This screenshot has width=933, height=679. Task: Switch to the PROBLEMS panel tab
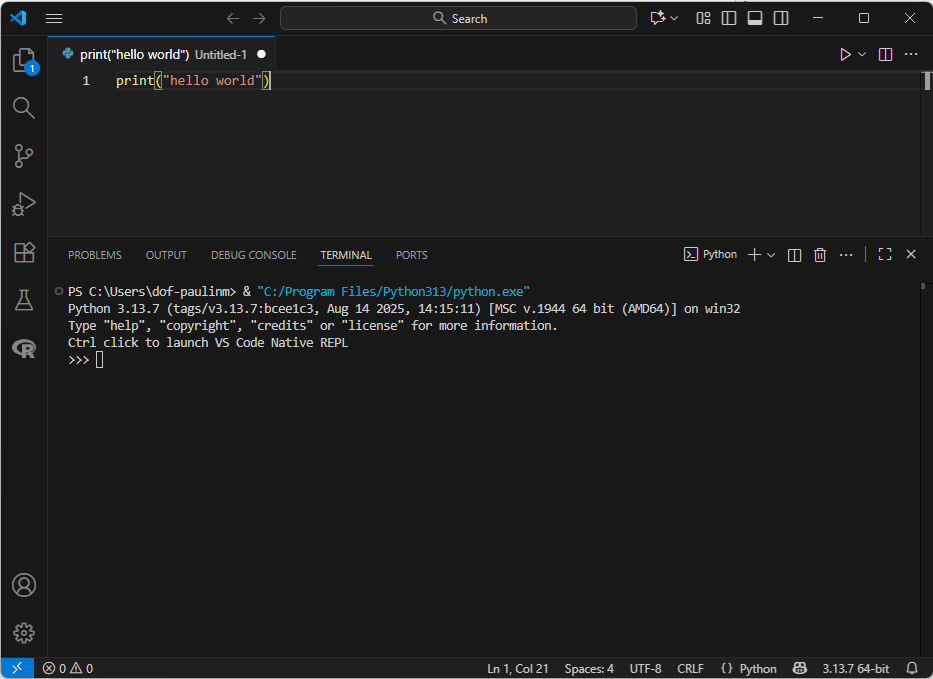95,255
